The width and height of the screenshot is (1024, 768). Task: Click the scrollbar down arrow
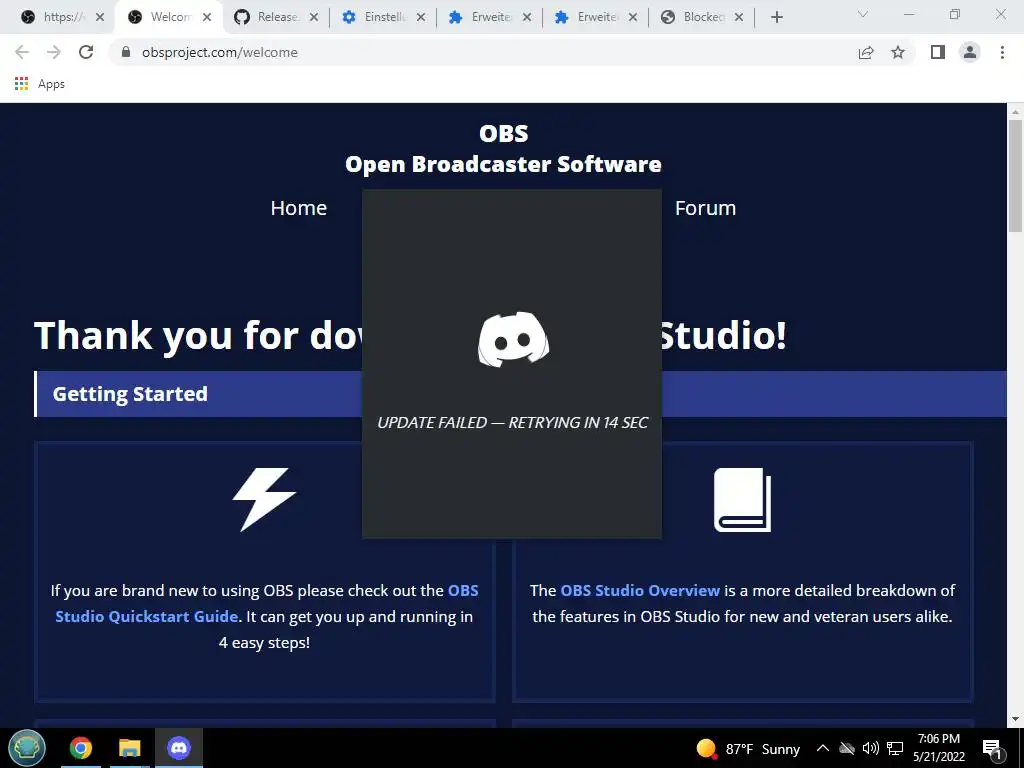[1015, 719]
